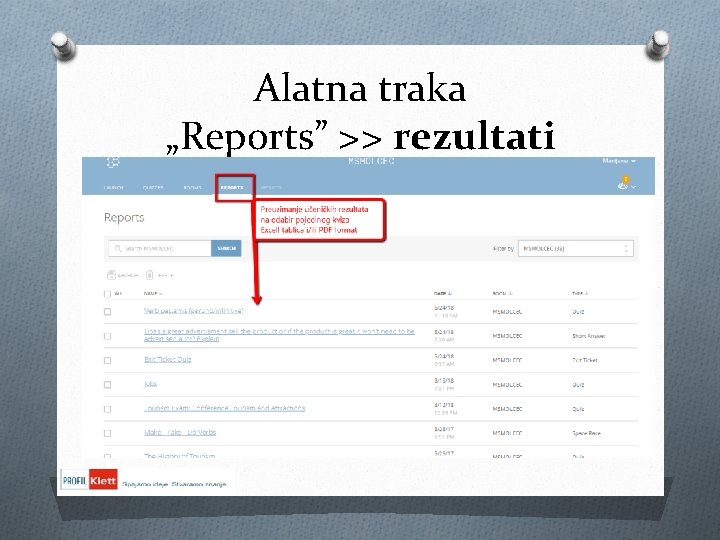Sort reports by Room column
The width and height of the screenshot is (720, 540).
[502, 293]
